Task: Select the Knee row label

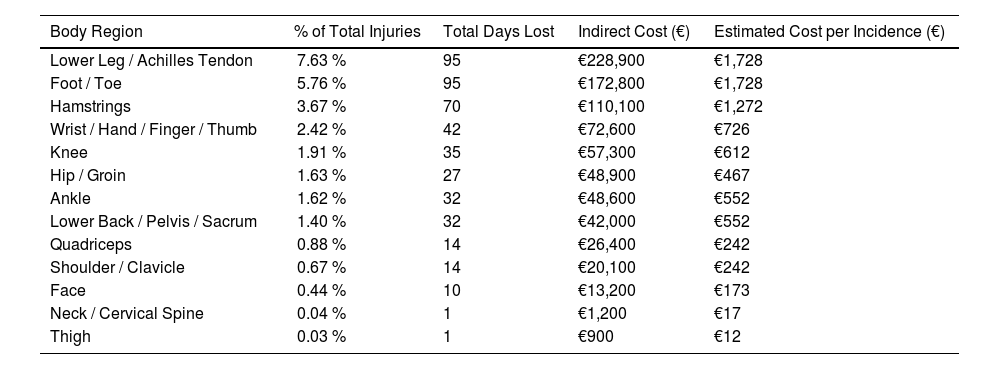Action: (69, 152)
